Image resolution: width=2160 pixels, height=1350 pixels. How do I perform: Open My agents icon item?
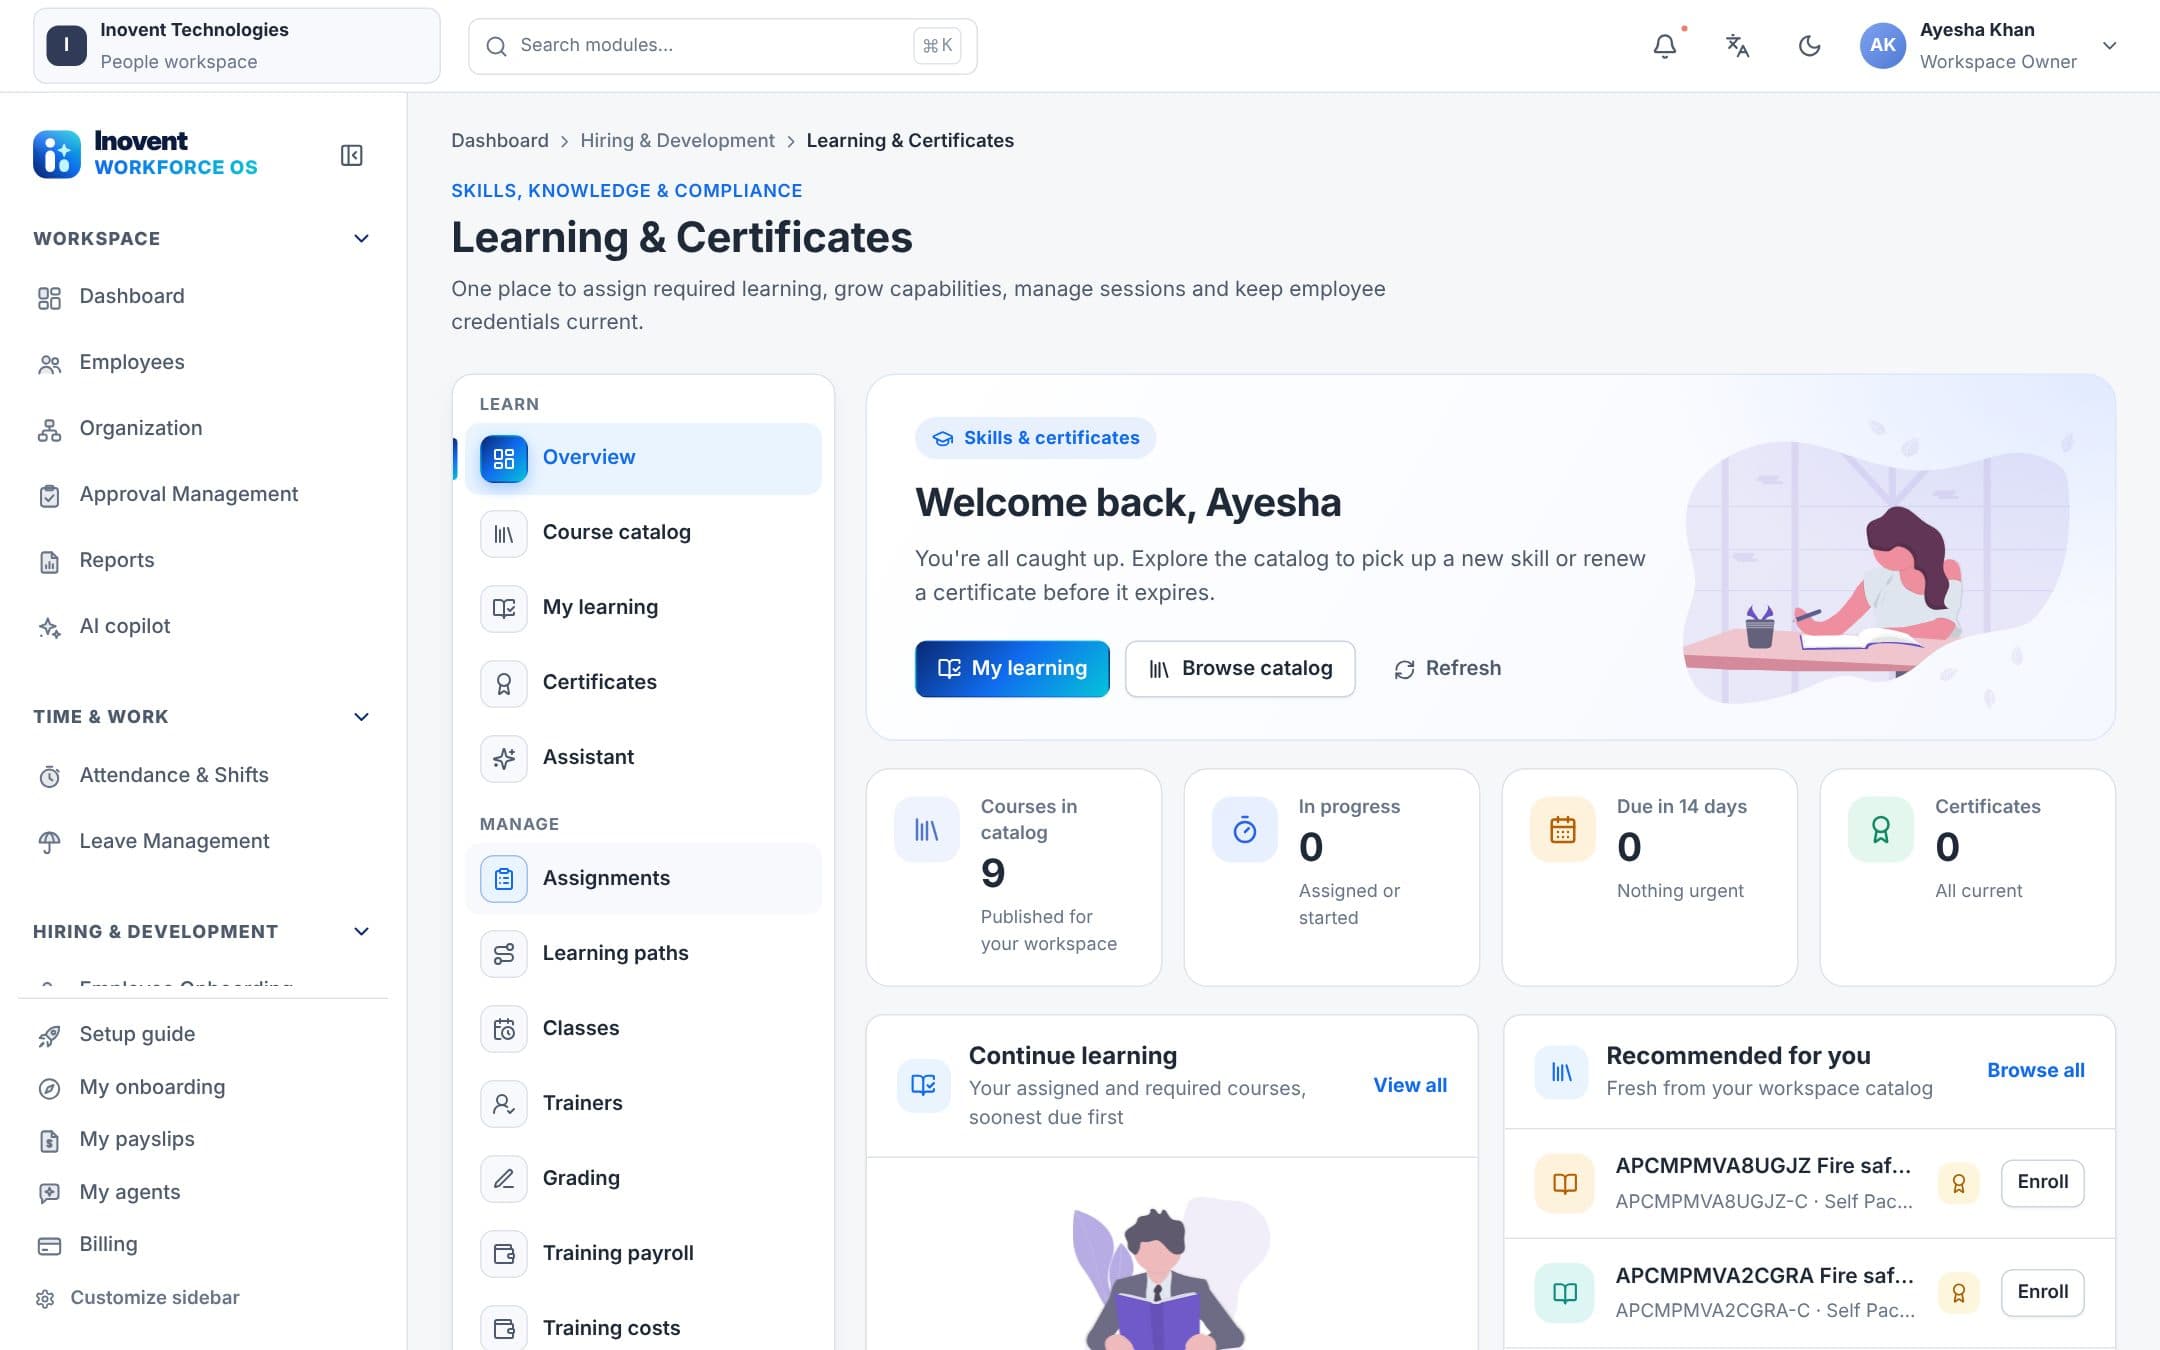tap(49, 1193)
